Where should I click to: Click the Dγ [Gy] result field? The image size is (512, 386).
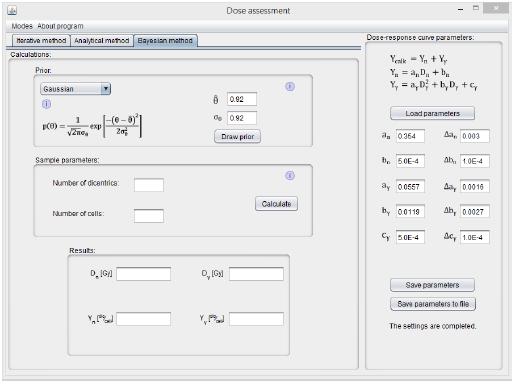(256, 274)
